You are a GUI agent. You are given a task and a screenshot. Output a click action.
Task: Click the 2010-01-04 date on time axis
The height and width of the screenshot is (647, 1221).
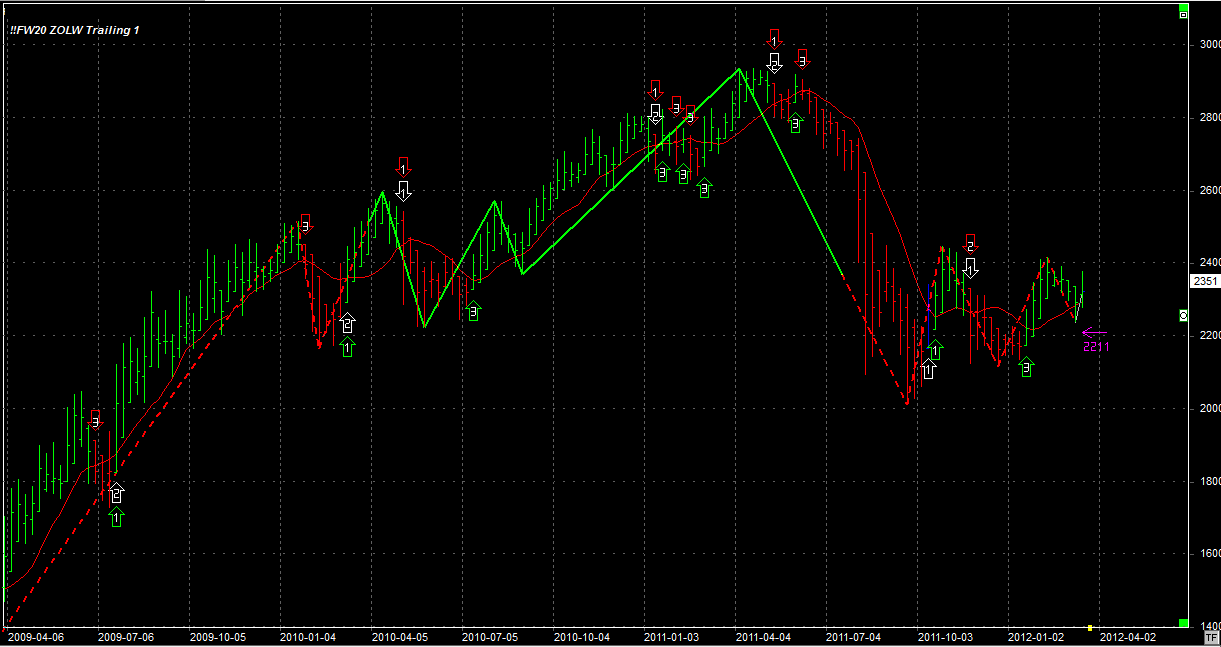[307, 636]
